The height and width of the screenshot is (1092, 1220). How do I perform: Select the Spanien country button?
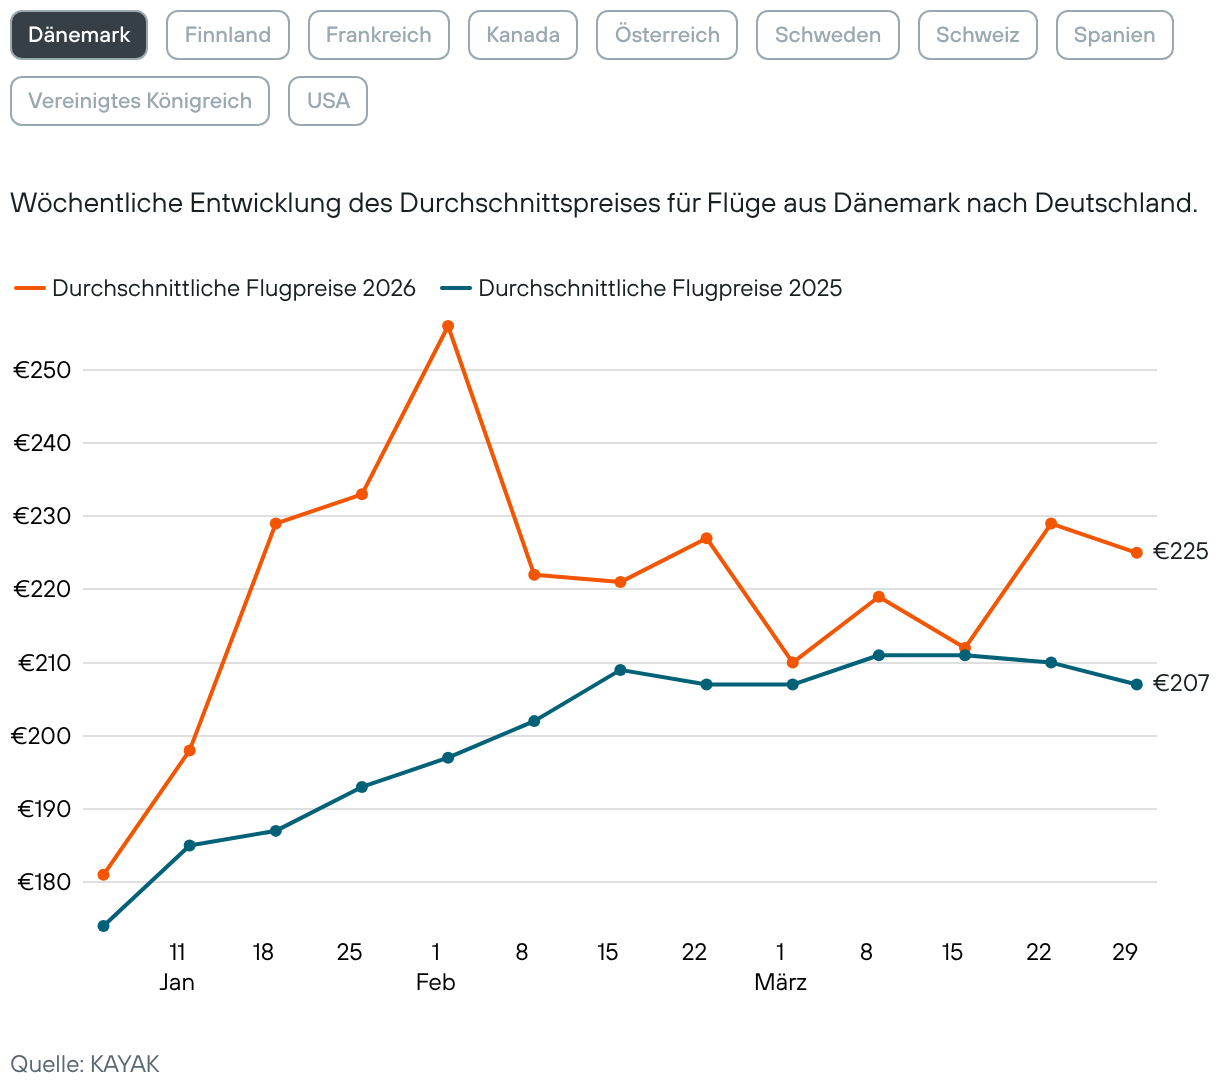(1114, 35)
